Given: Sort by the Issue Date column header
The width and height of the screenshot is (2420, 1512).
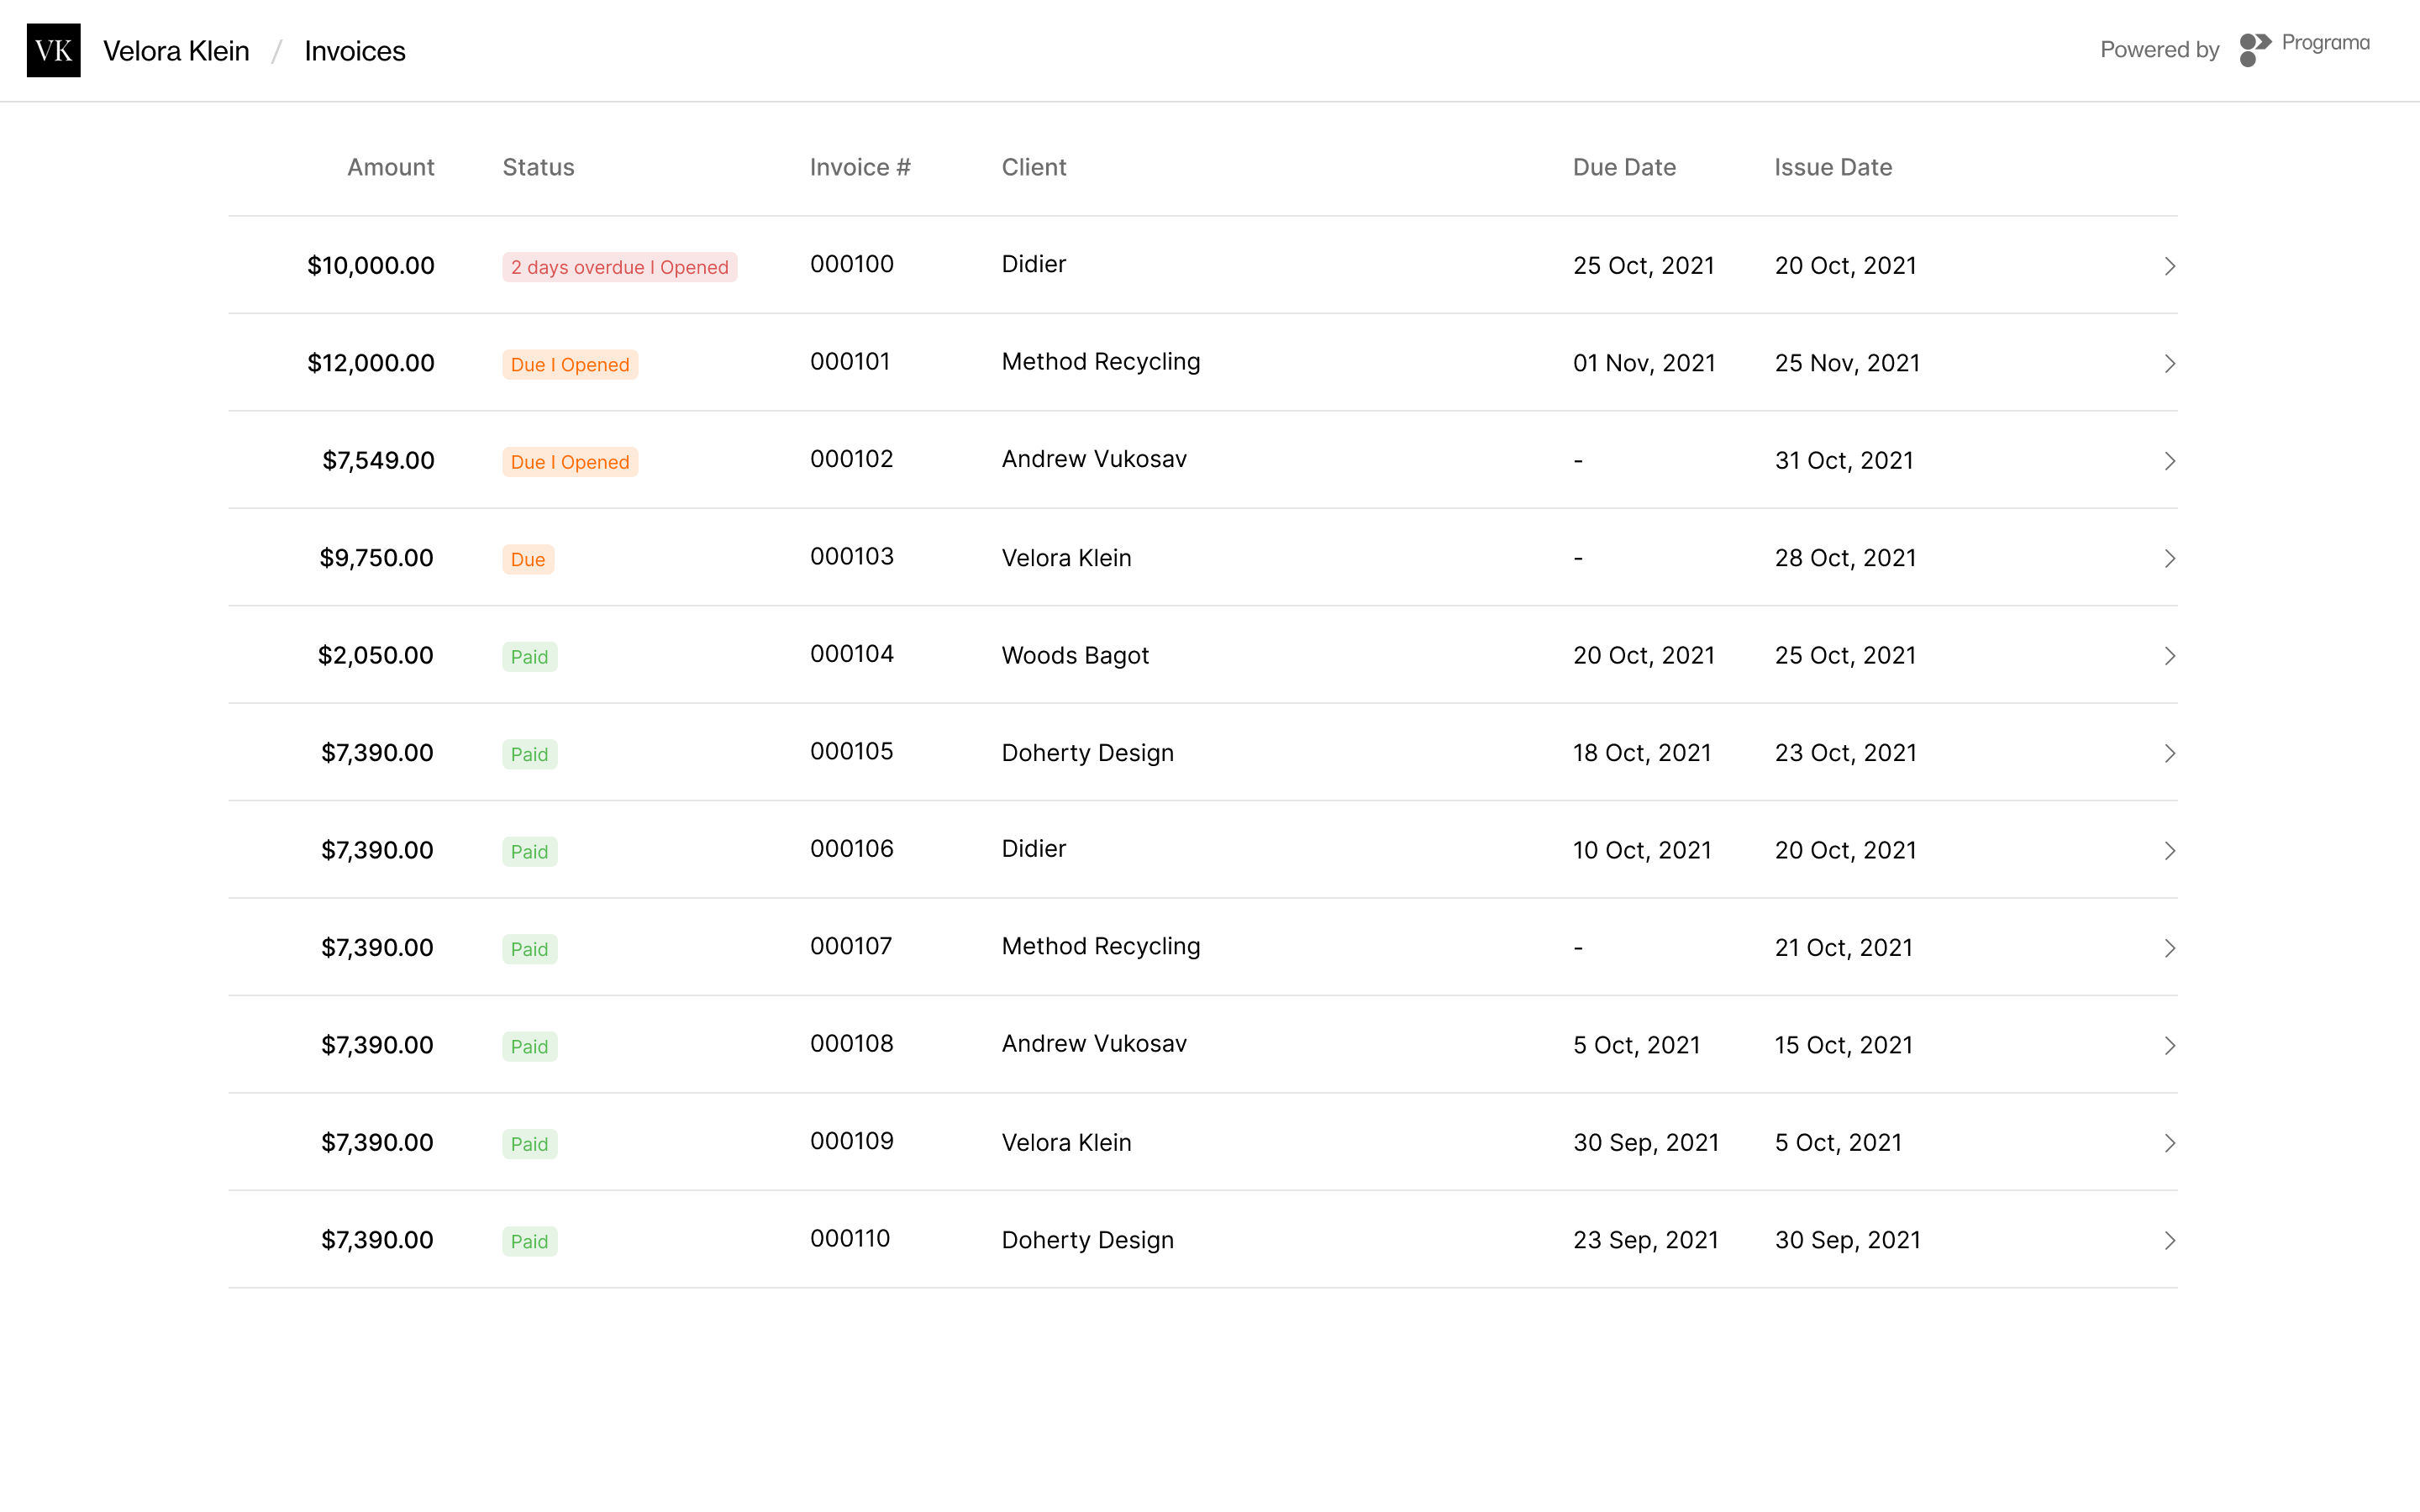Looking at the screenshot, I should click(1833, 167).
